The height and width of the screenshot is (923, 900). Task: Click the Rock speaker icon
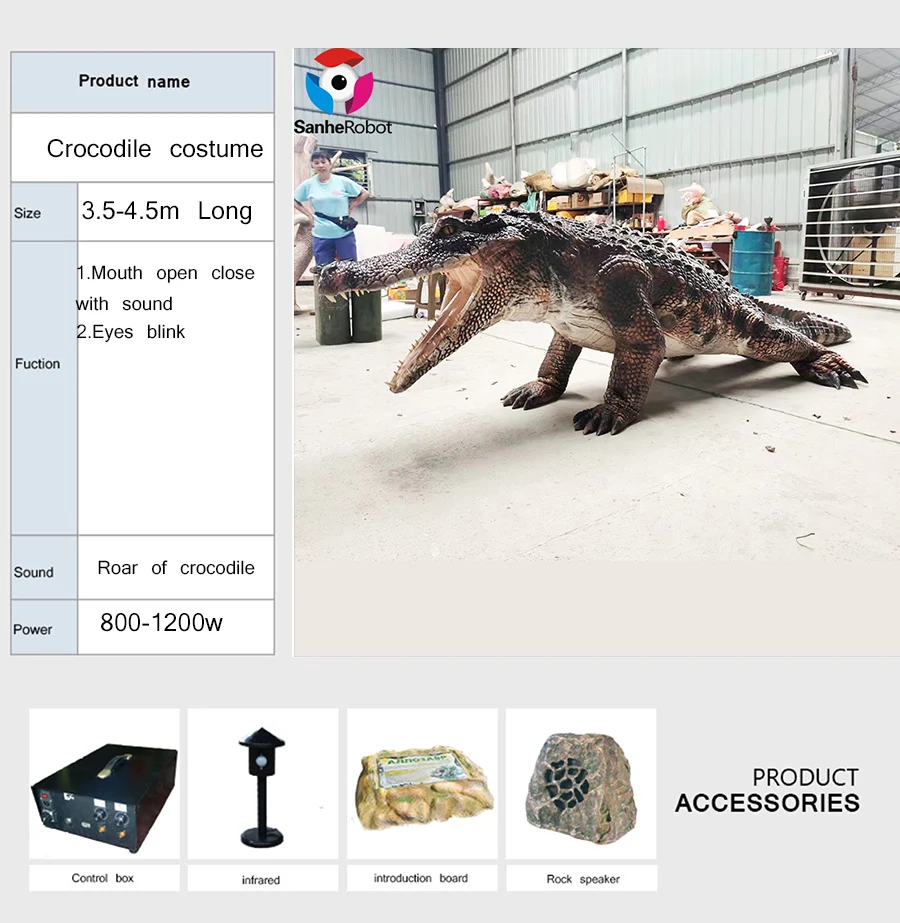click(x=580, y=785)
